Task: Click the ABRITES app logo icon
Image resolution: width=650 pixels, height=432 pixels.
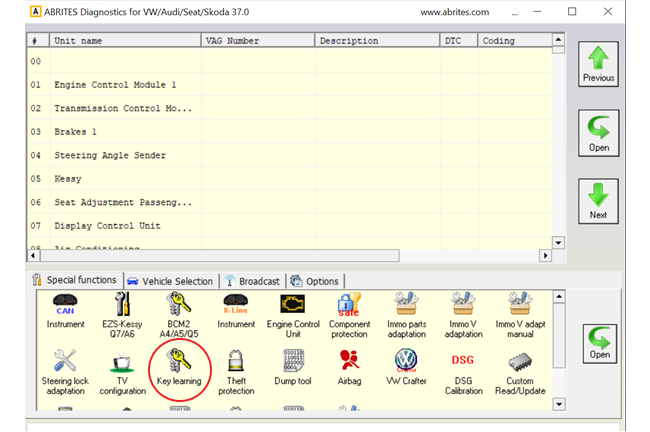Action: (x=36, y=12)
